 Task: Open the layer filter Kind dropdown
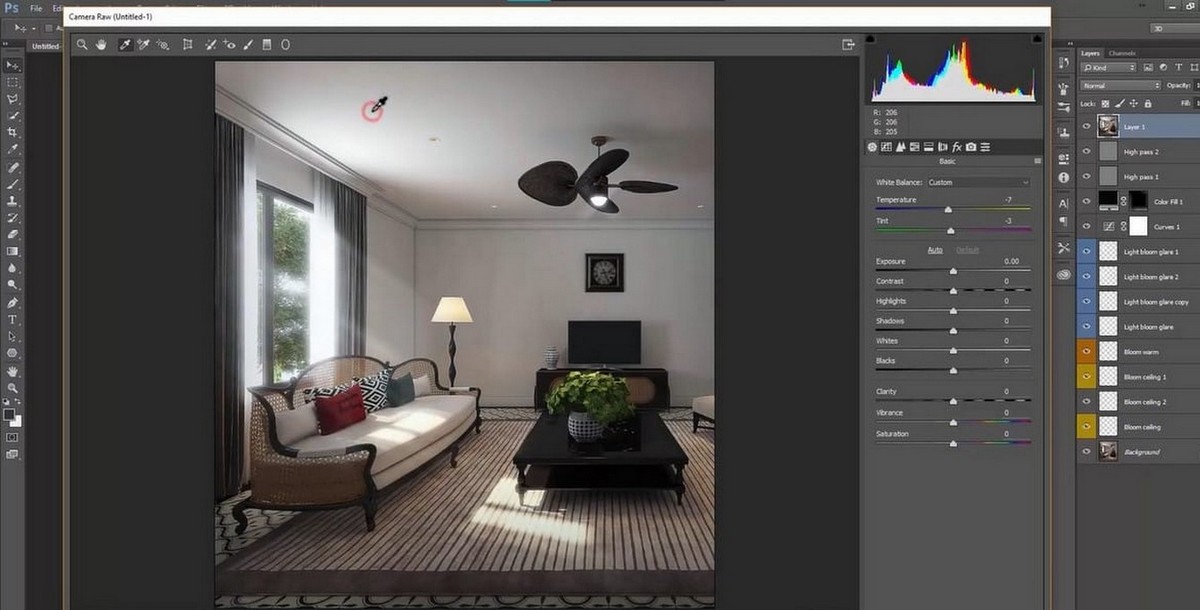[x=1109, y=67]
